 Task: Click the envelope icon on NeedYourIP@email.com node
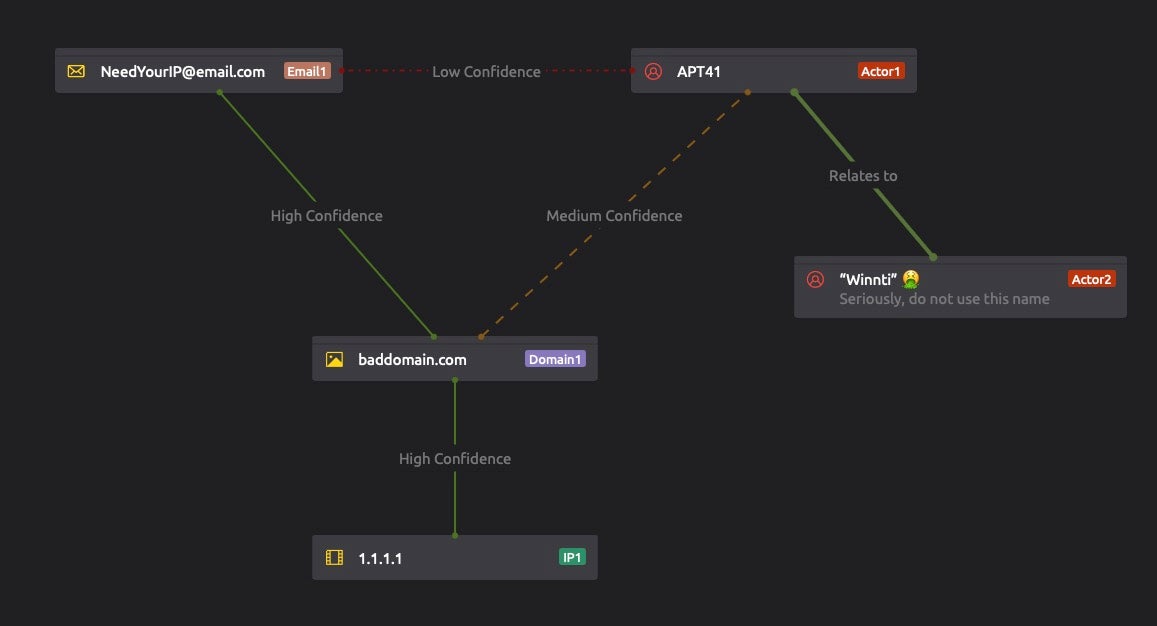pos(76,72)
